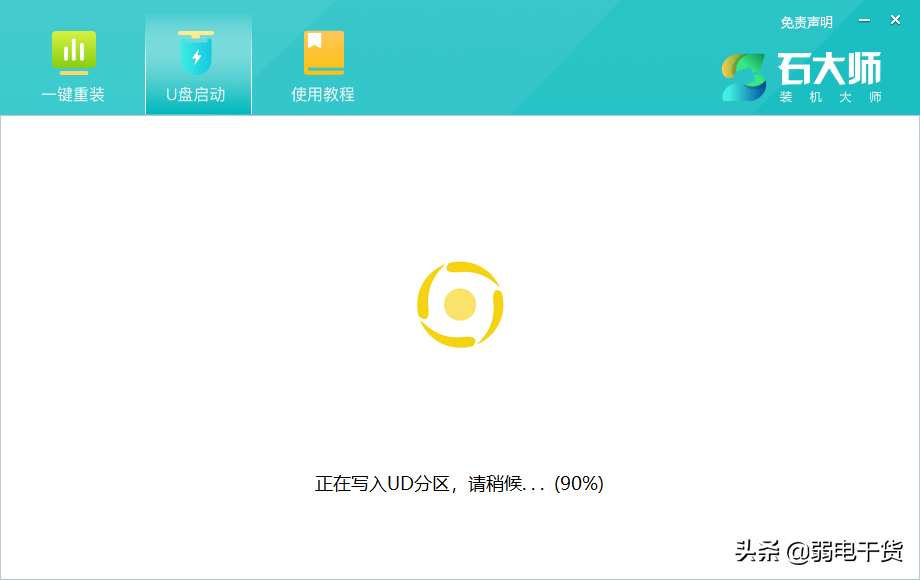The width and height of the screenshot is (920, 580).
Task: Click the U盘启动 lightning shield icon
Action: (x=196, y=53)
